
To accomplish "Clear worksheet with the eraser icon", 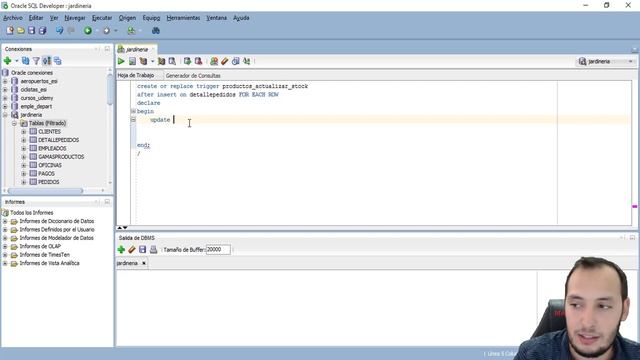I will [224, 61].
